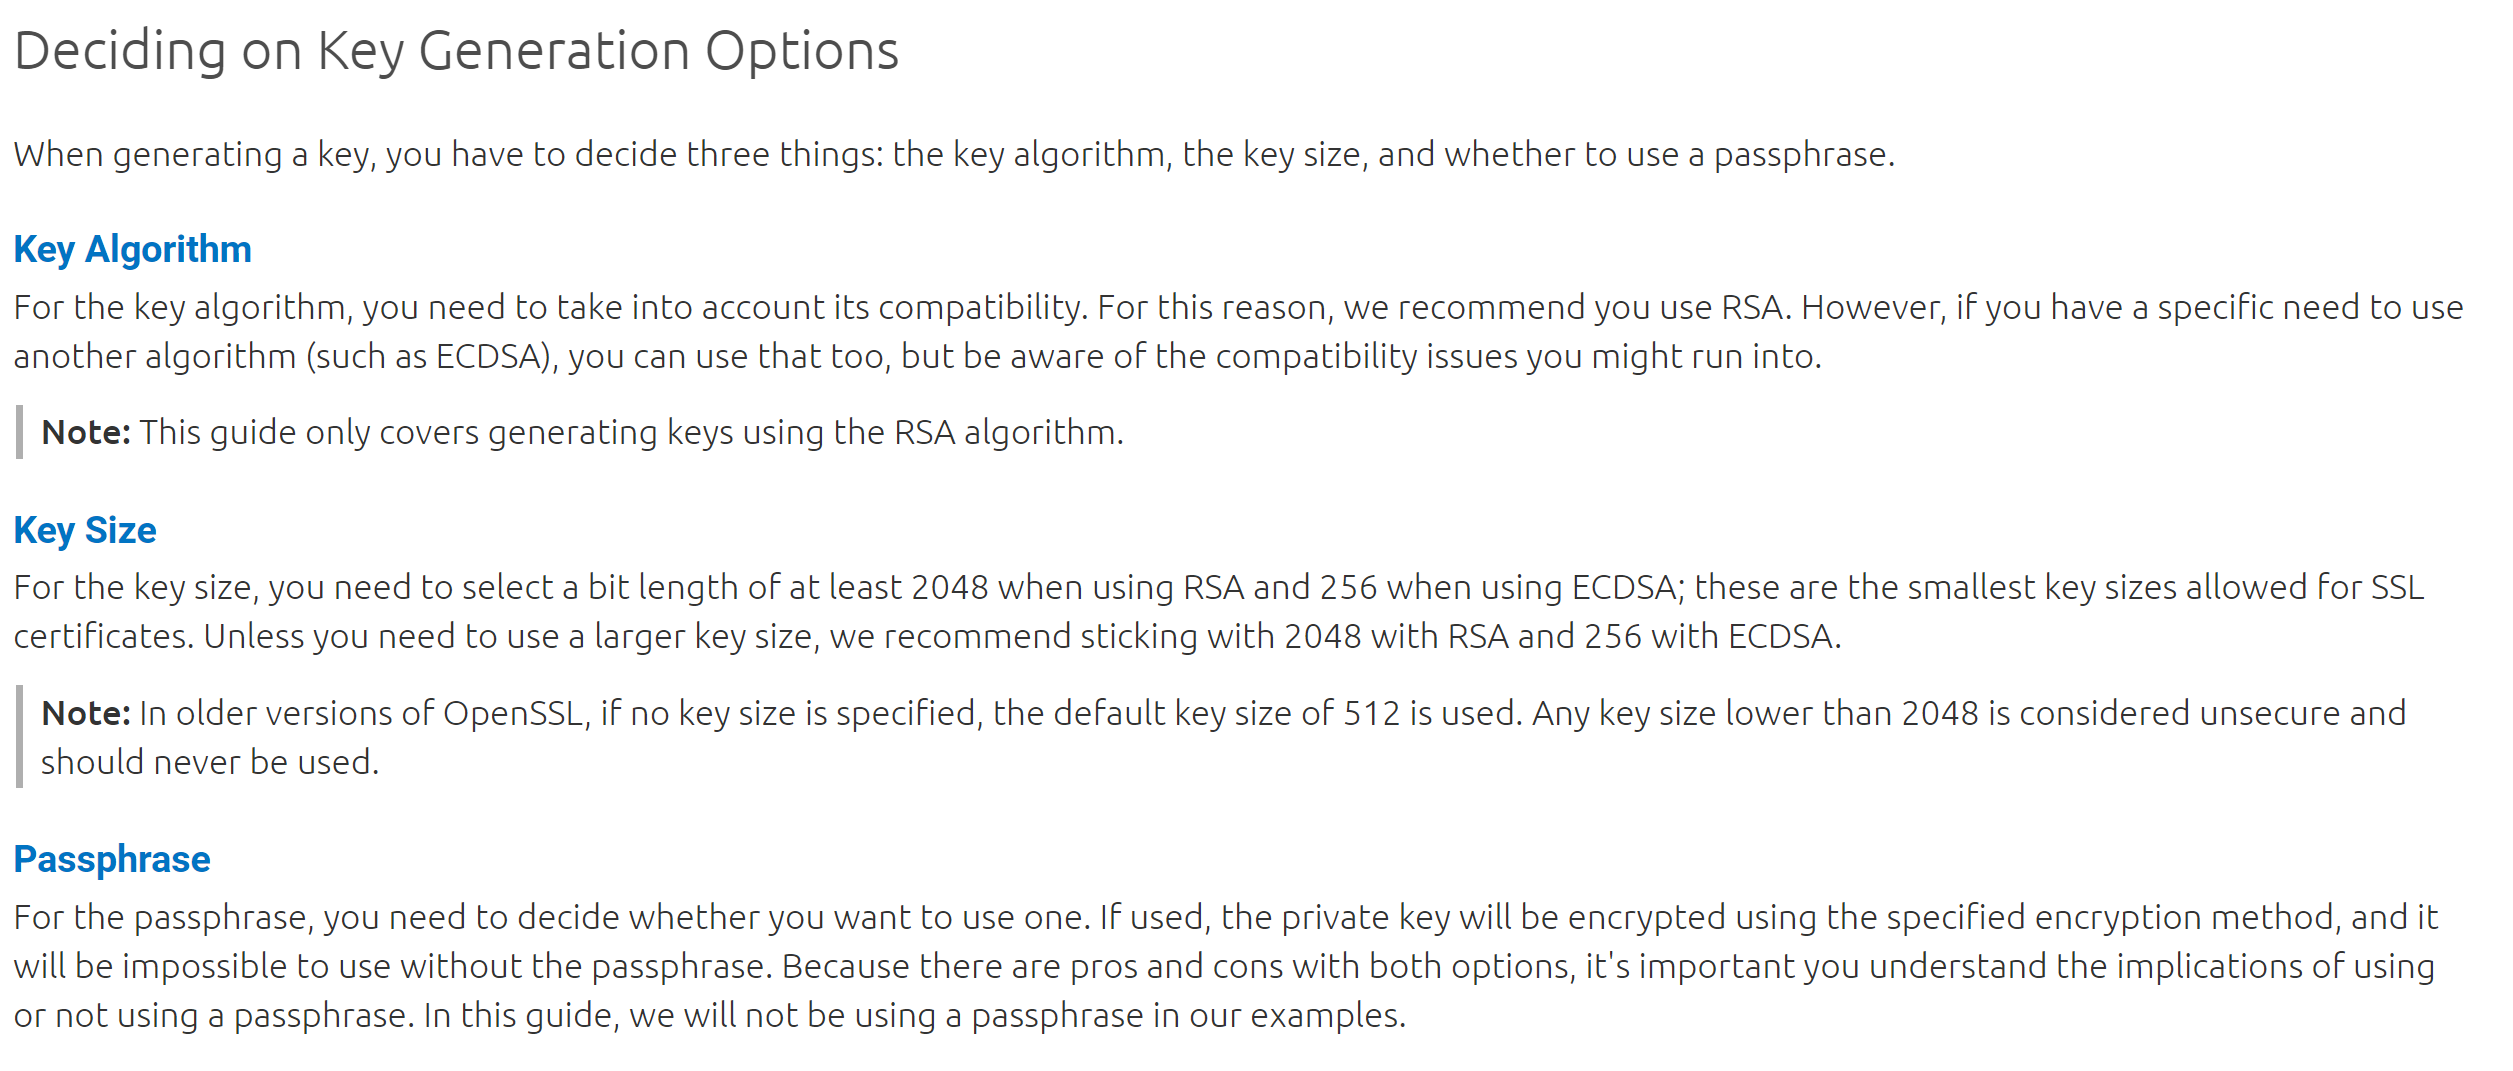2513x1071 pixels.
Task: Click the Key Size heading link
Action: tap(85, 530)
